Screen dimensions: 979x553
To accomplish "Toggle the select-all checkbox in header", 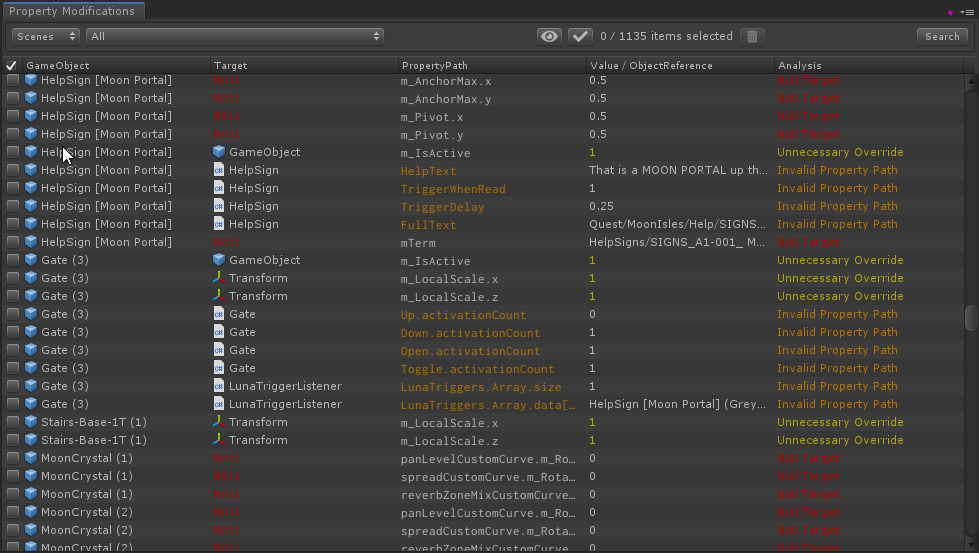I will coord(12,65).
